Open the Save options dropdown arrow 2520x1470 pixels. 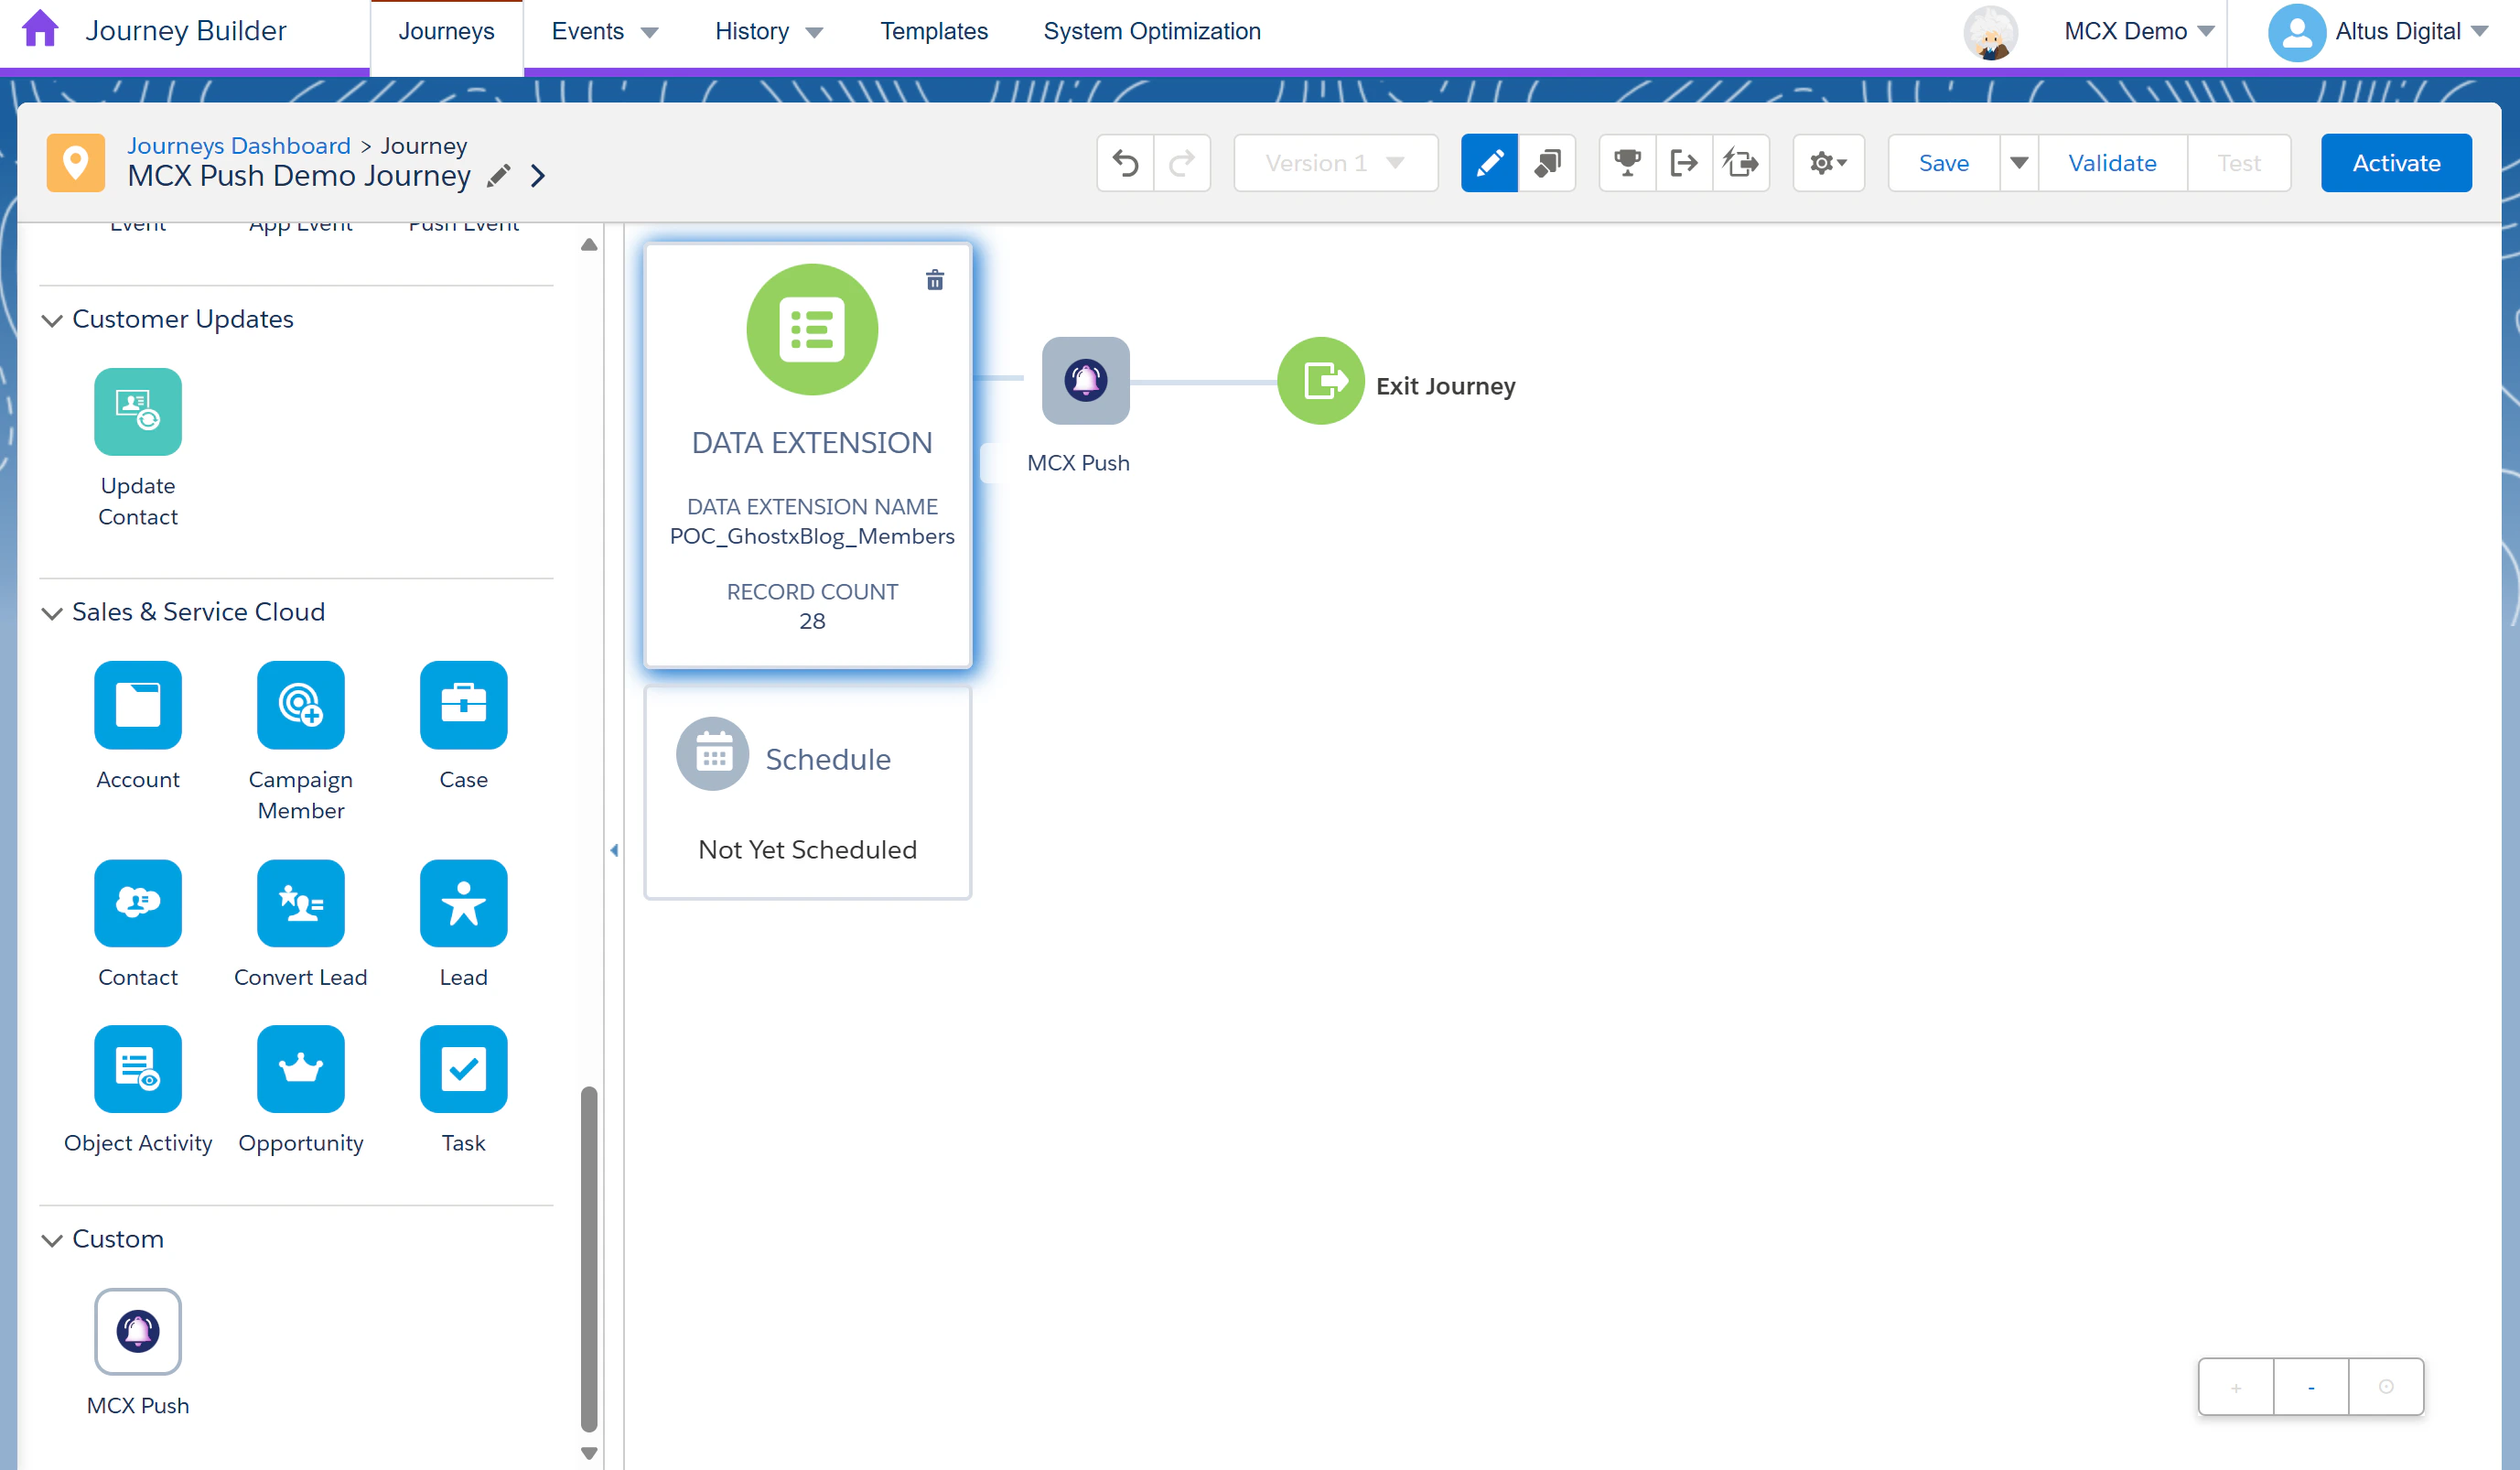[2019, 163]
